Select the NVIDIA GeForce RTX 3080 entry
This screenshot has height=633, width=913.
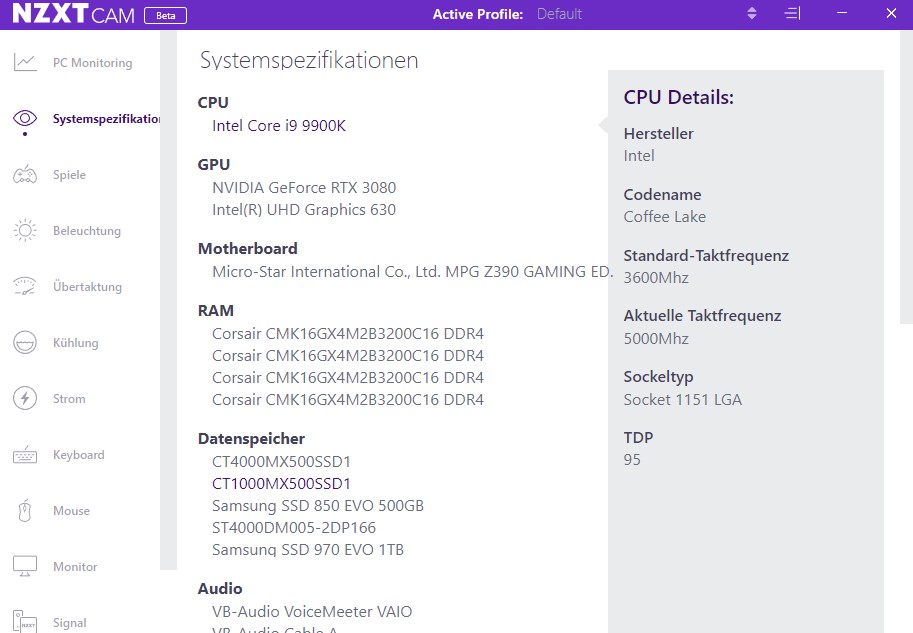[x=302, y=187]
